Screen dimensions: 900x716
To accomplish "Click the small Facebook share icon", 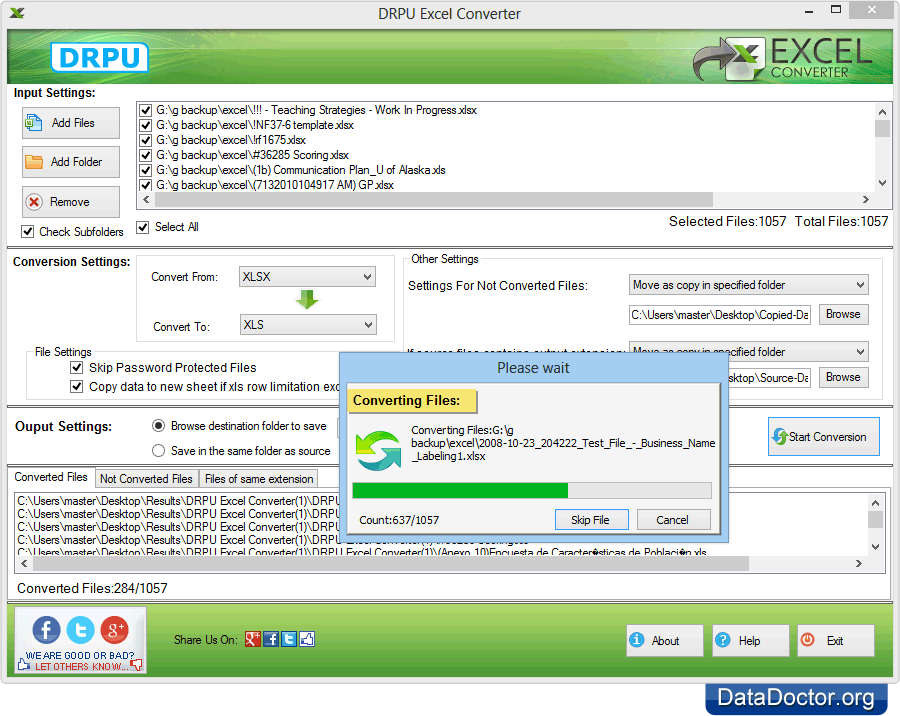I will pos(271,639).
